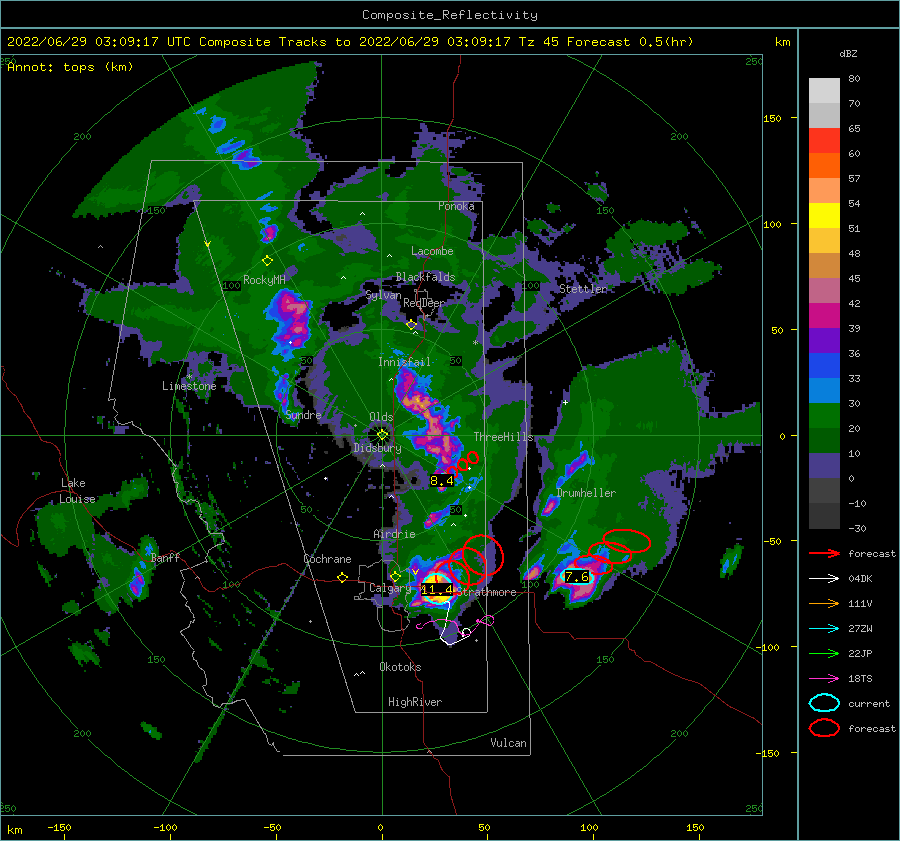Screen dimensions: 900x841
Task: Click the Didsbury city label
Action: tap(378, 448)
